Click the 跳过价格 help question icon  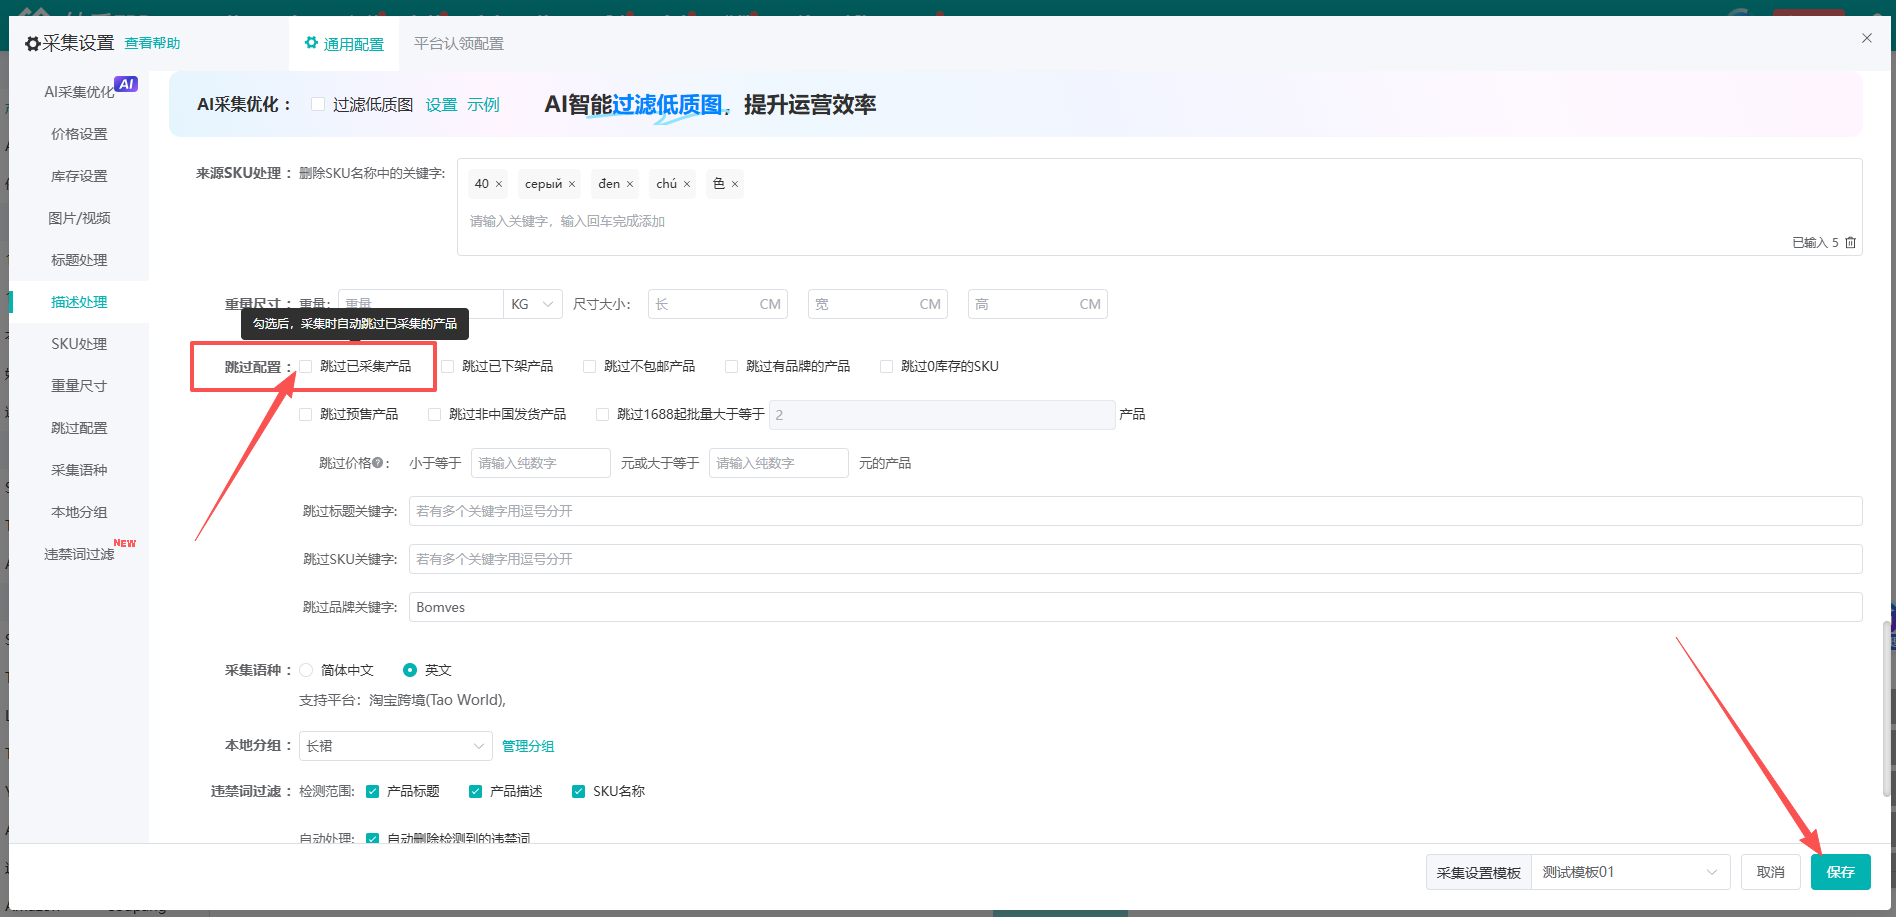coord(377,463)
